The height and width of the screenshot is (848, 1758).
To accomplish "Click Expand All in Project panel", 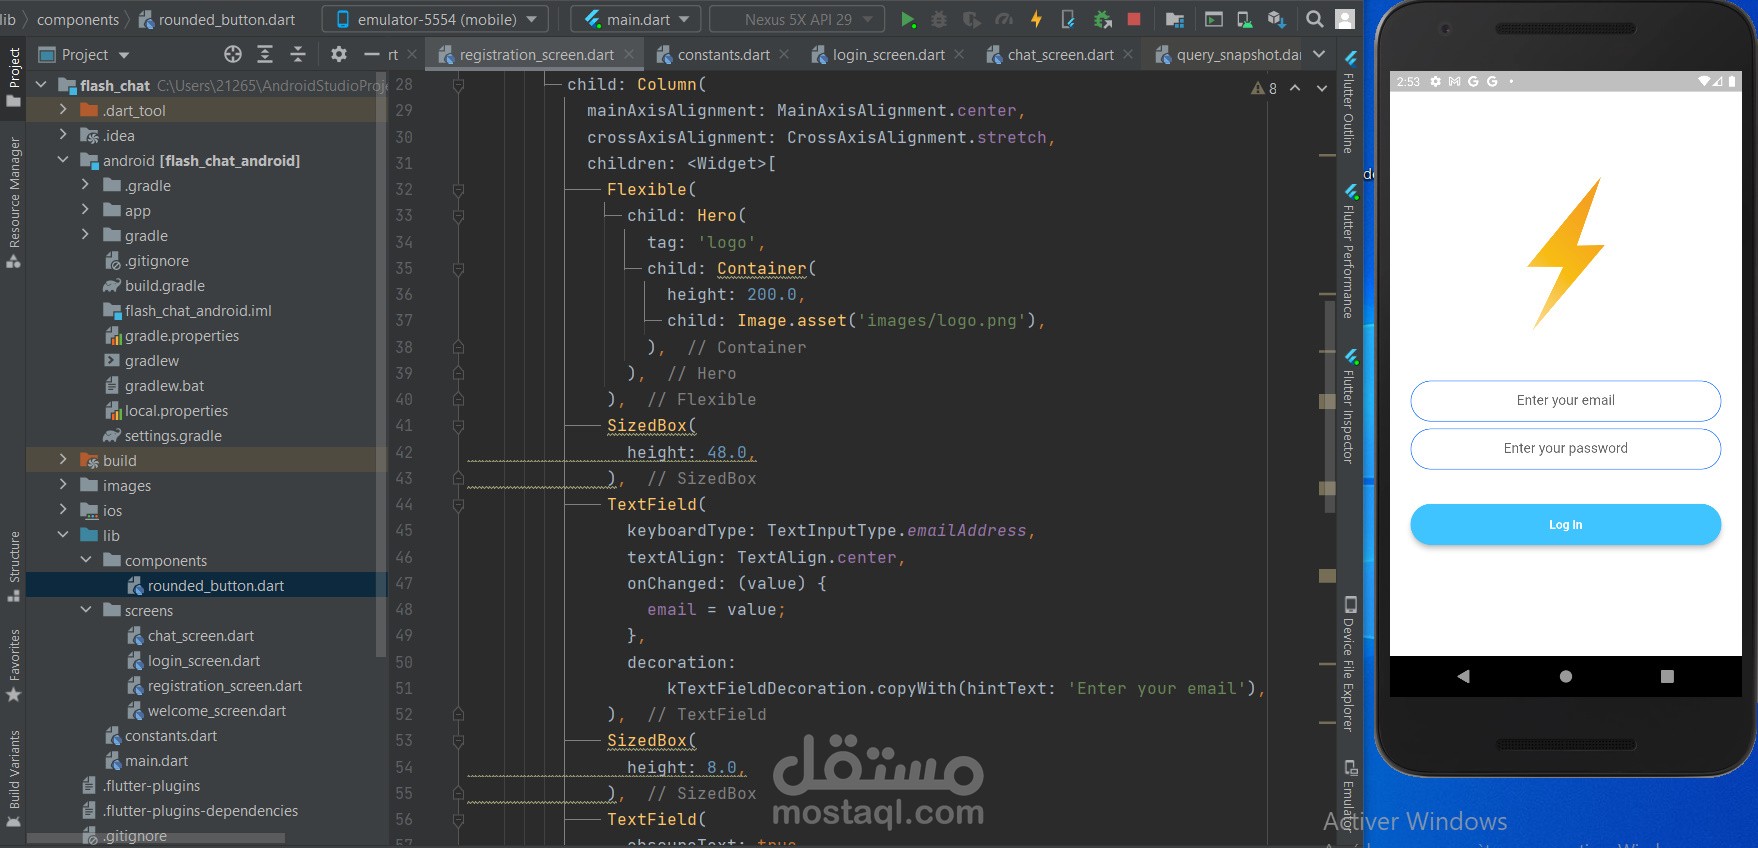I will click(265, 54).
